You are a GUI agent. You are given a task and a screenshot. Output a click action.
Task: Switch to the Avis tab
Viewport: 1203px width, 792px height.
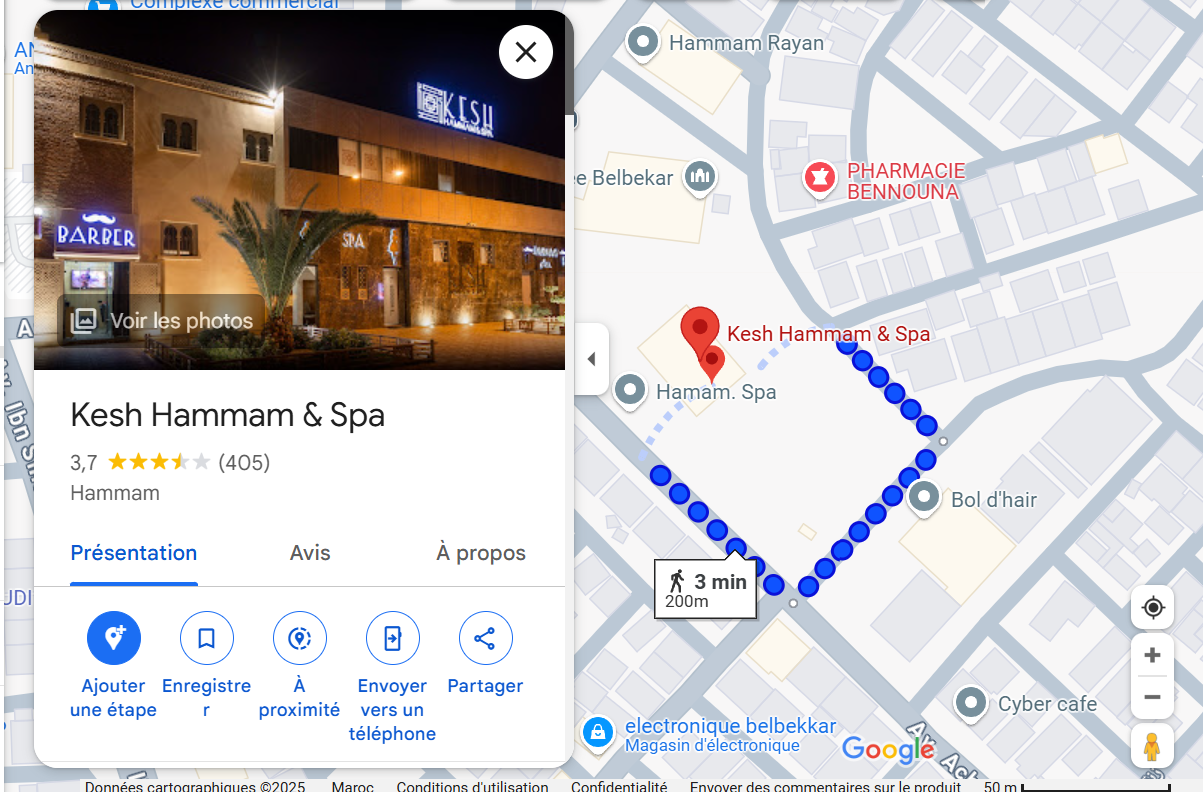310,553
